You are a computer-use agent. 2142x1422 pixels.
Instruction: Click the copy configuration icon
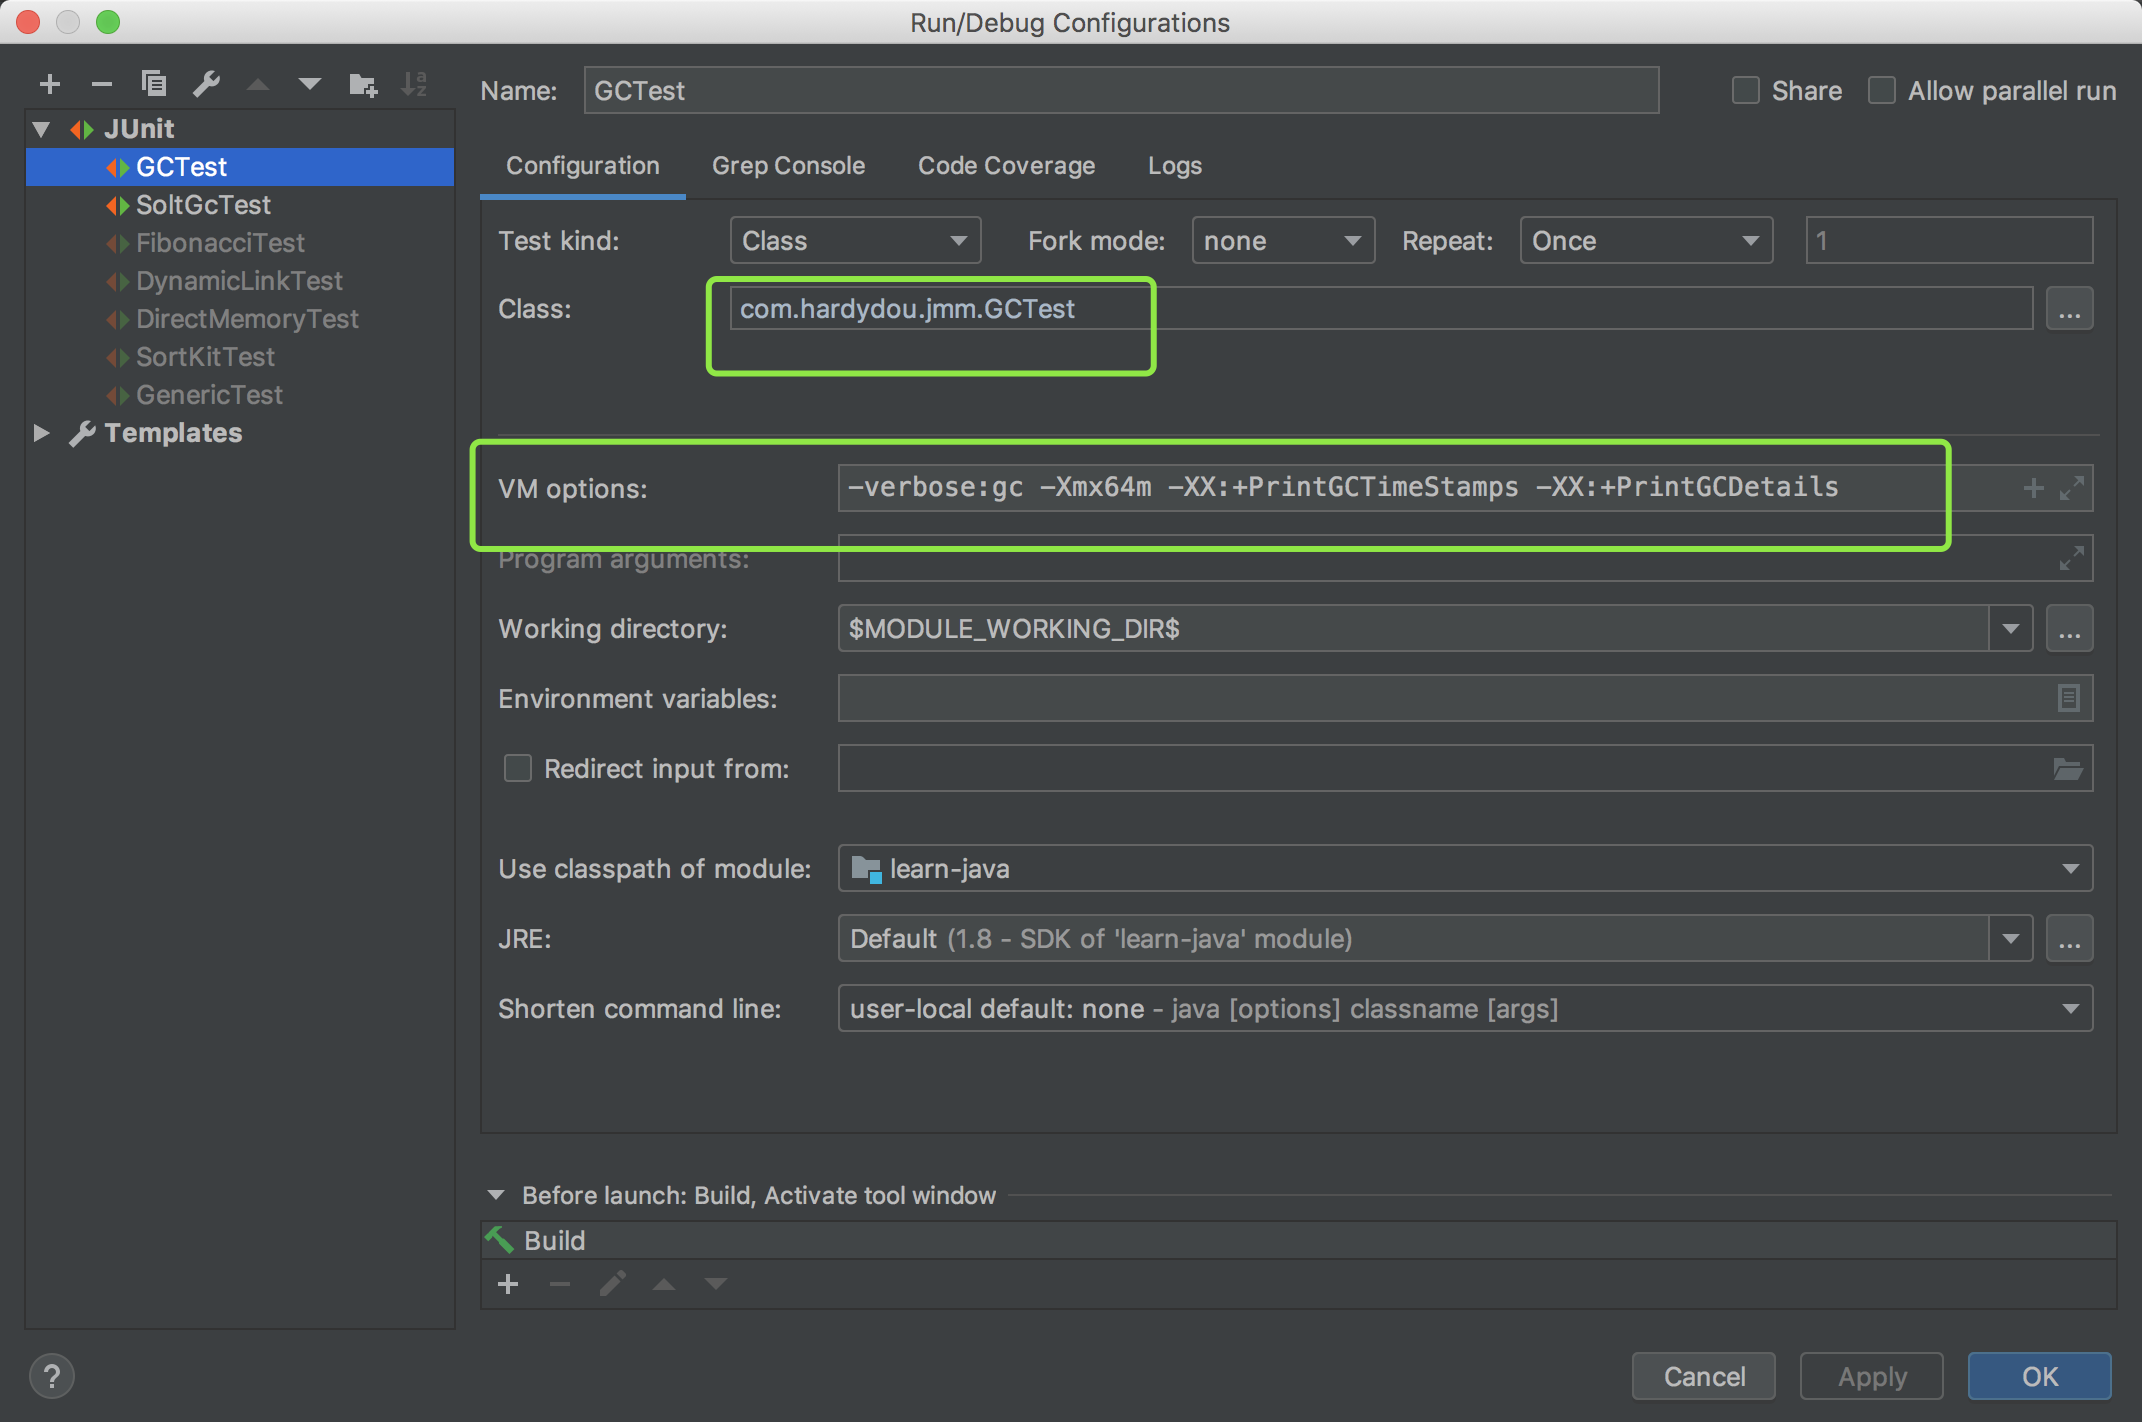pyautogui.click(x=153, y=84)
